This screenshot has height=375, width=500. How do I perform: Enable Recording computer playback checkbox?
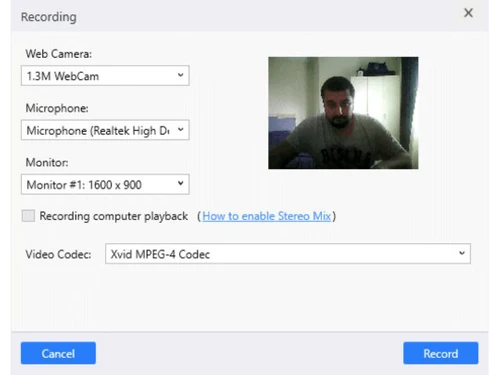point(28,216)
